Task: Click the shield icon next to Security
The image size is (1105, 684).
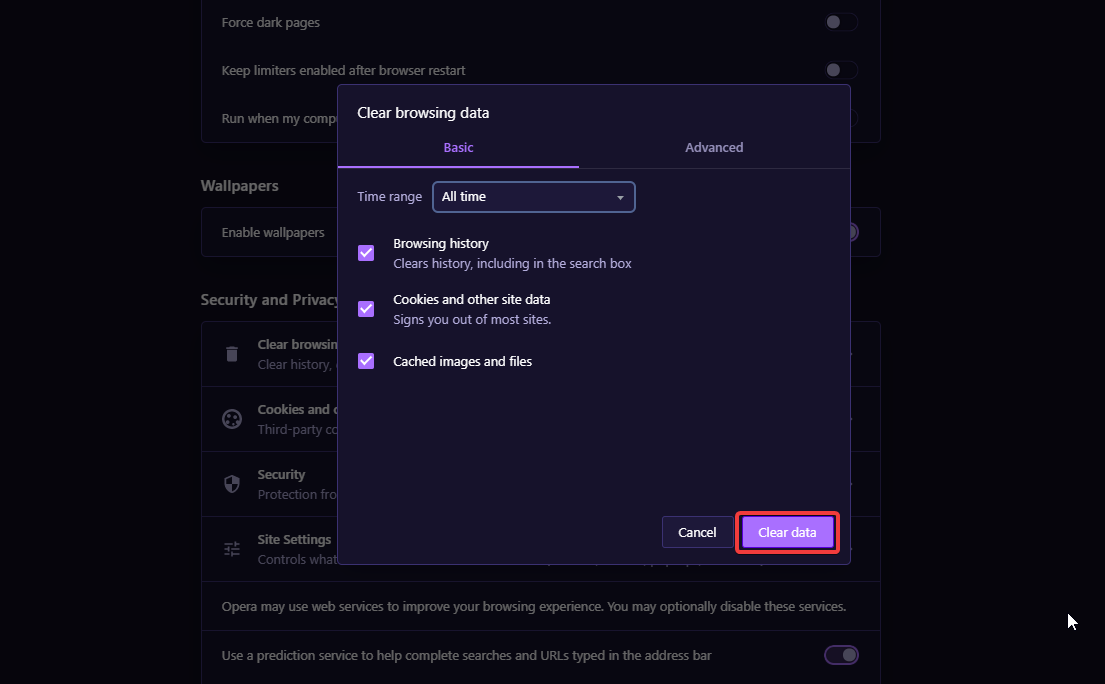Action: pyautogui.click(x=232, y=483)
